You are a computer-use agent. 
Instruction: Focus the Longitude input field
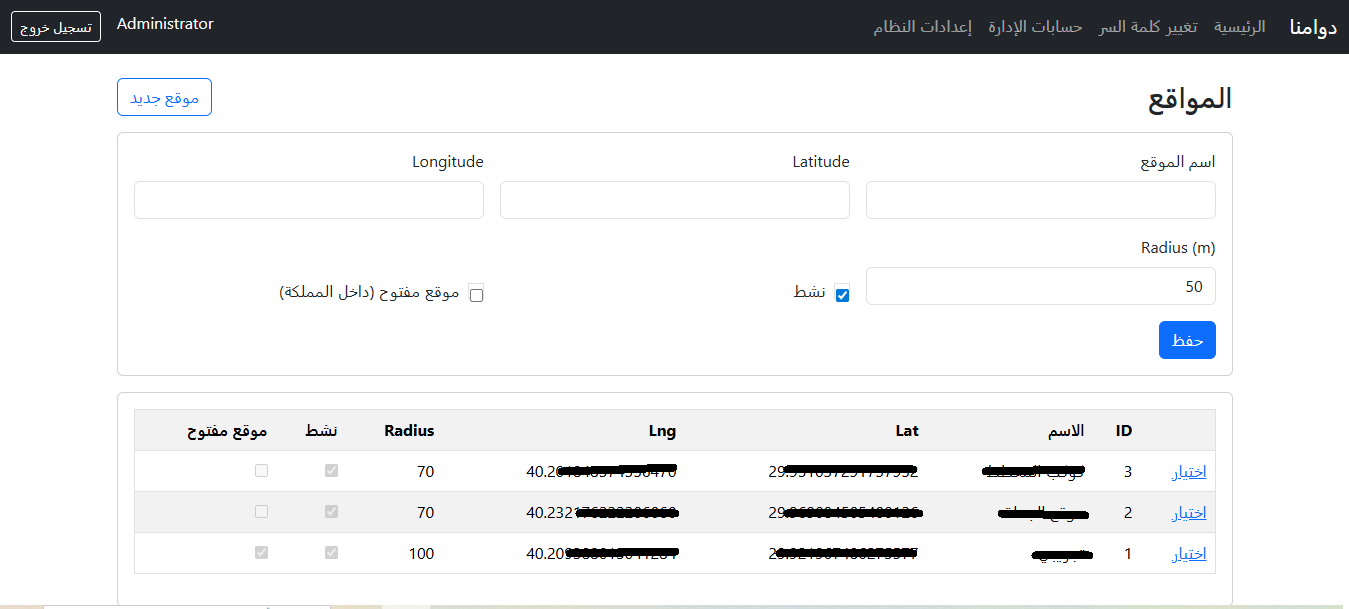pos(308,200)
